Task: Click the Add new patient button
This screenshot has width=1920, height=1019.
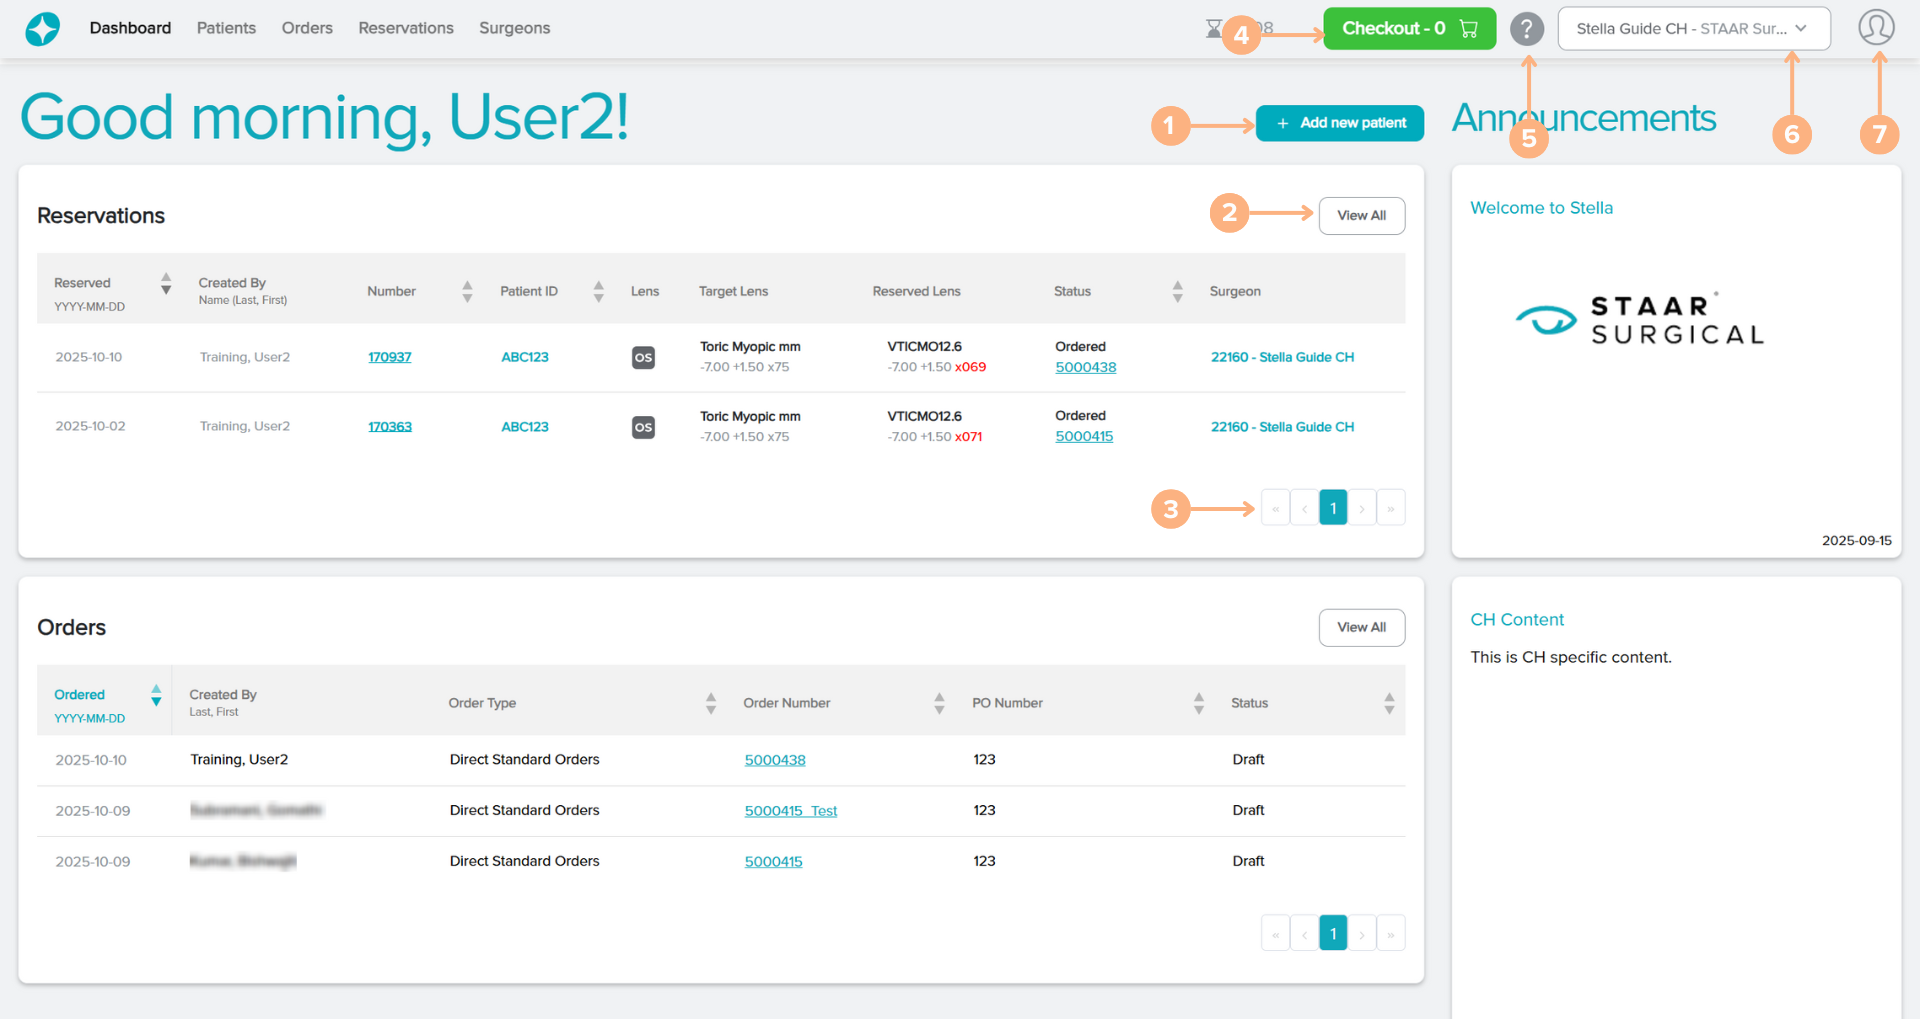Action: pyautogui.click(x=1339, y=123)
